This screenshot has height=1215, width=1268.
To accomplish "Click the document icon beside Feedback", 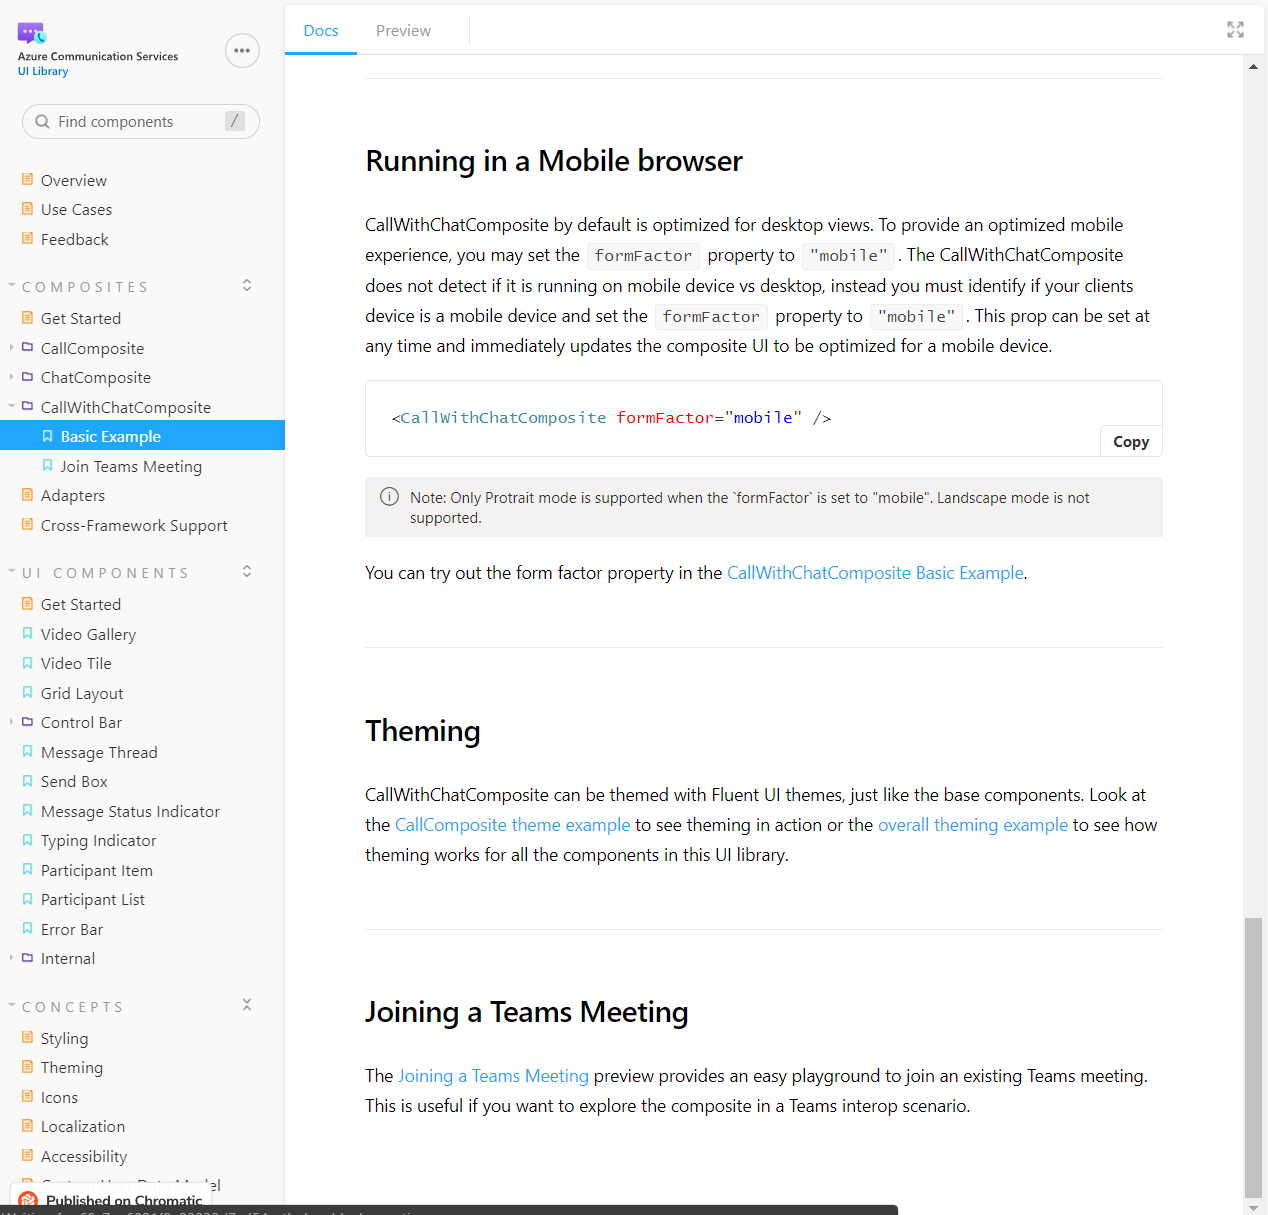I will click(x=27, y=239).
